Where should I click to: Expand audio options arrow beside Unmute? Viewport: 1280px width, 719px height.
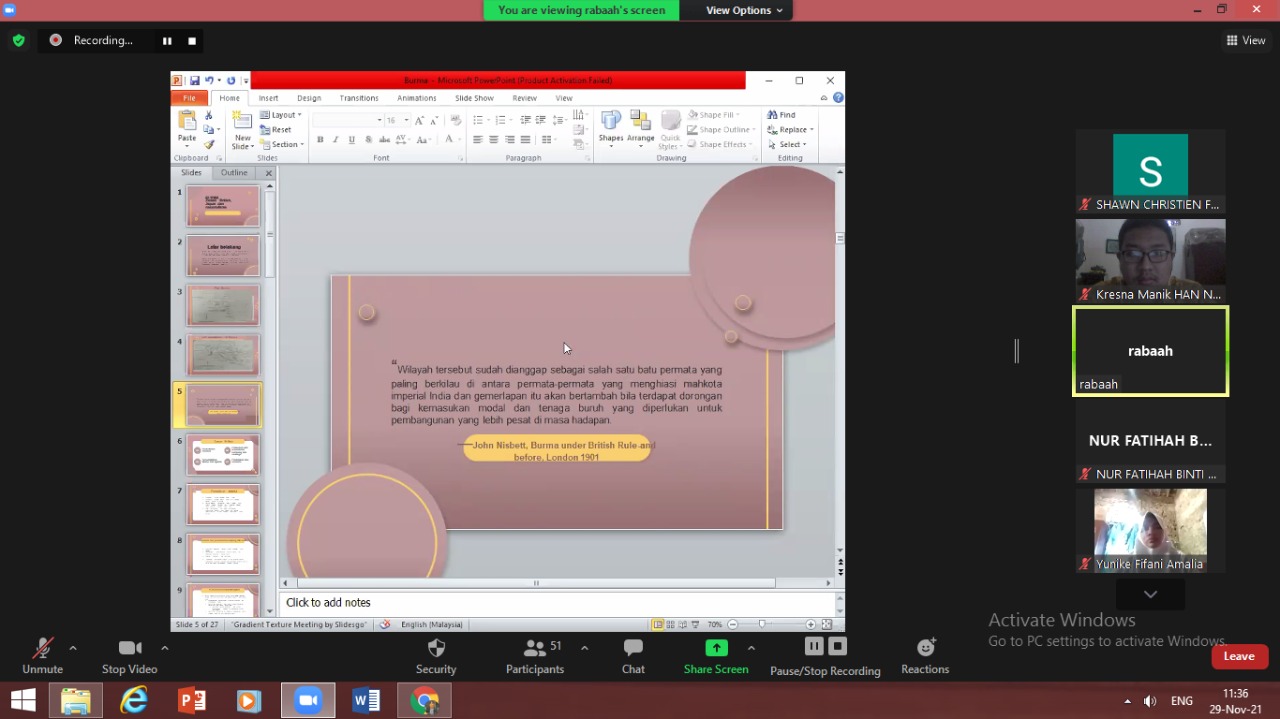(73, 648)
